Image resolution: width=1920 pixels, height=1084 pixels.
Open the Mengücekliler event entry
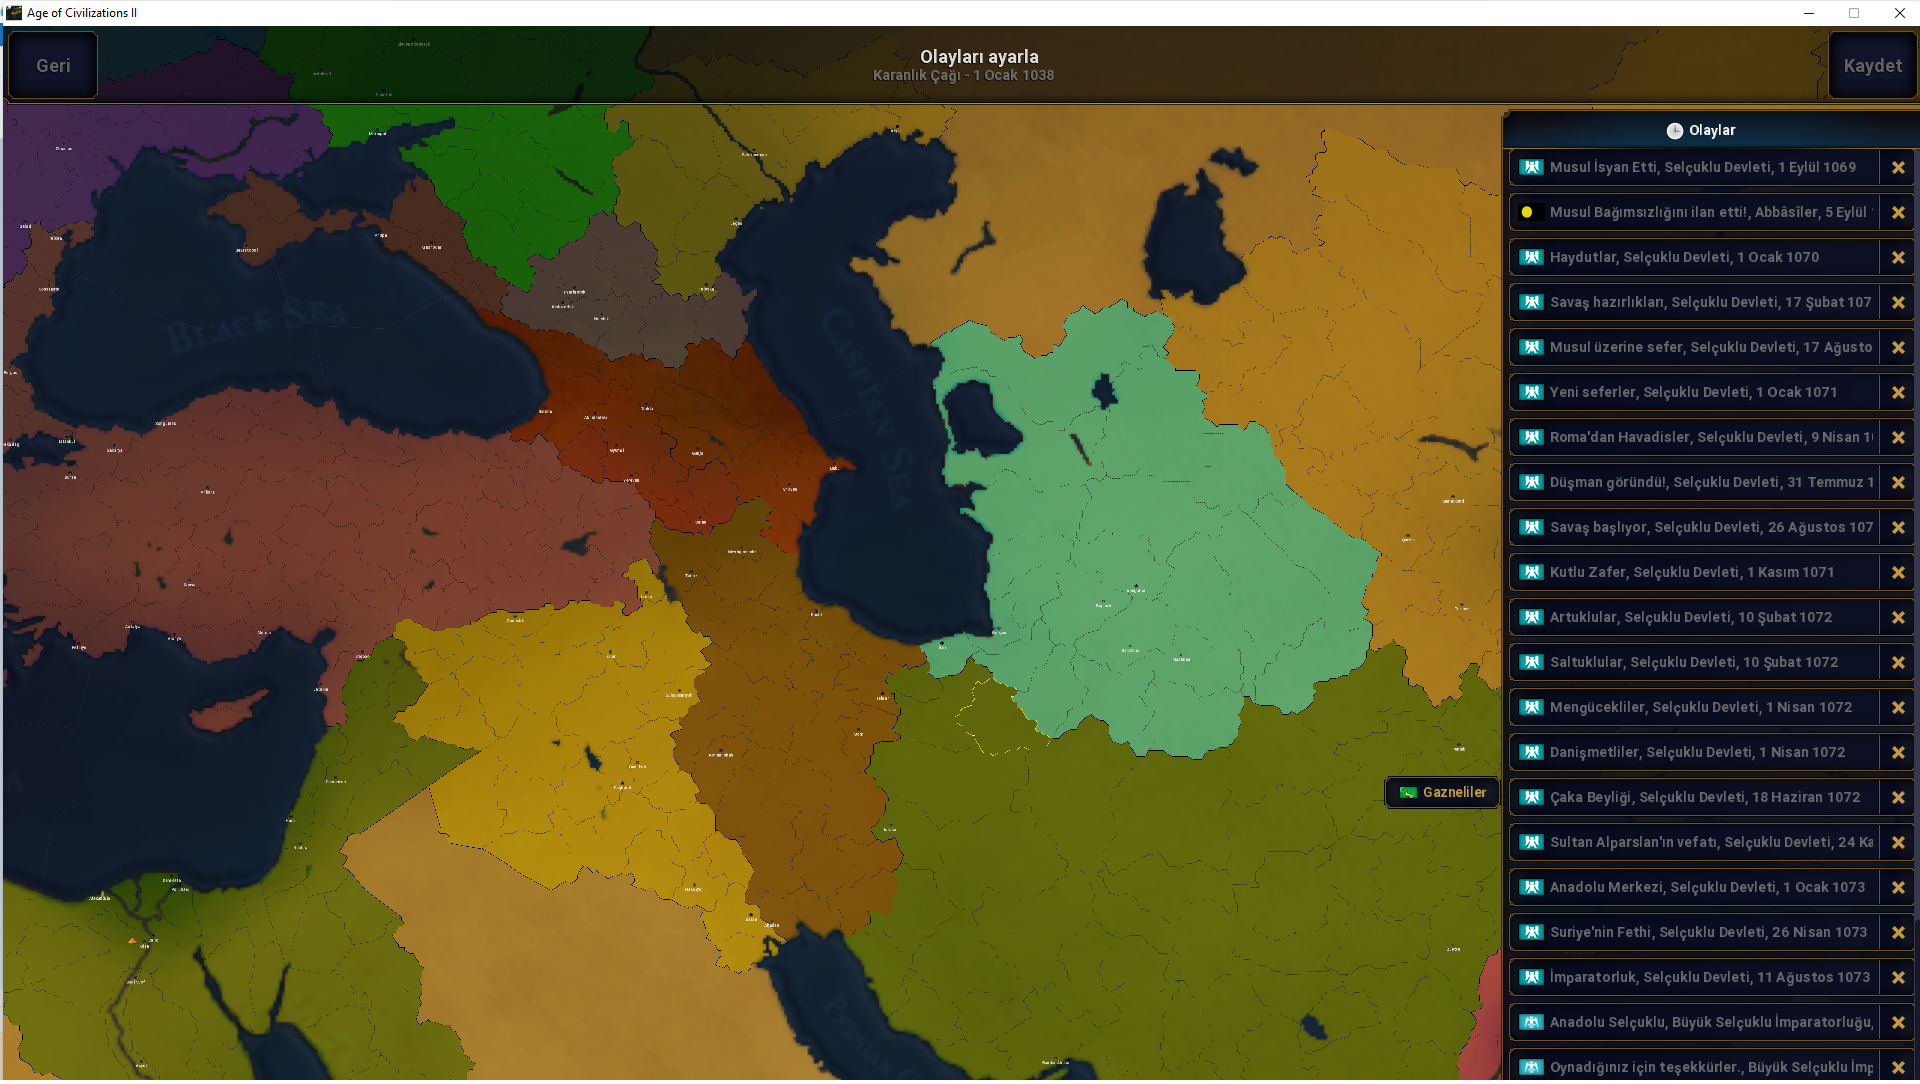(x=1700, y=707)
